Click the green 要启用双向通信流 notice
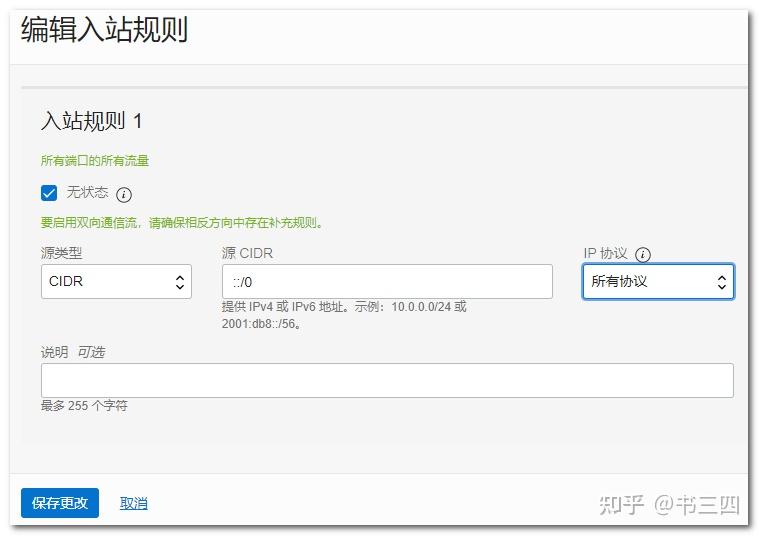 click(181, 223)
